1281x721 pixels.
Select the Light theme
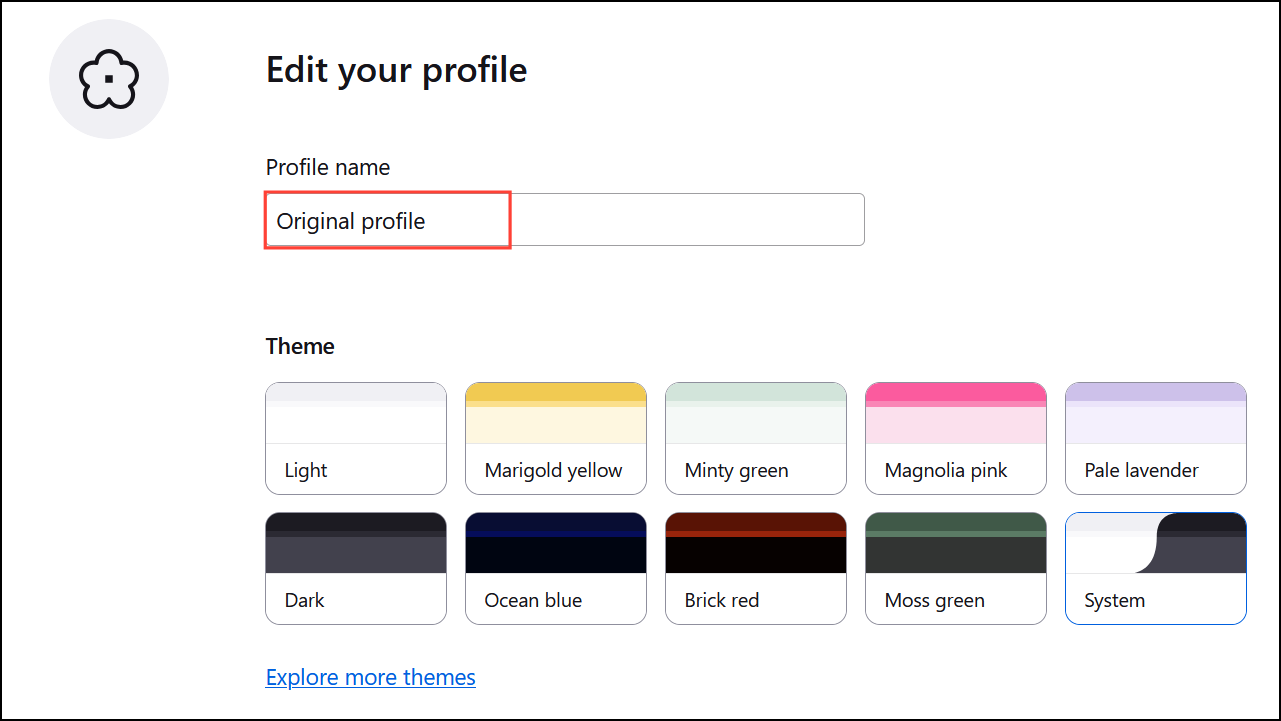[355, 438]
